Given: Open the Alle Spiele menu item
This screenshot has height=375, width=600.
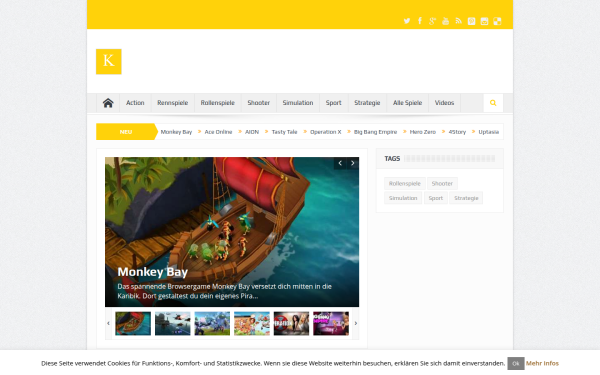Looking at the screenshot, I should pos(408,103).
